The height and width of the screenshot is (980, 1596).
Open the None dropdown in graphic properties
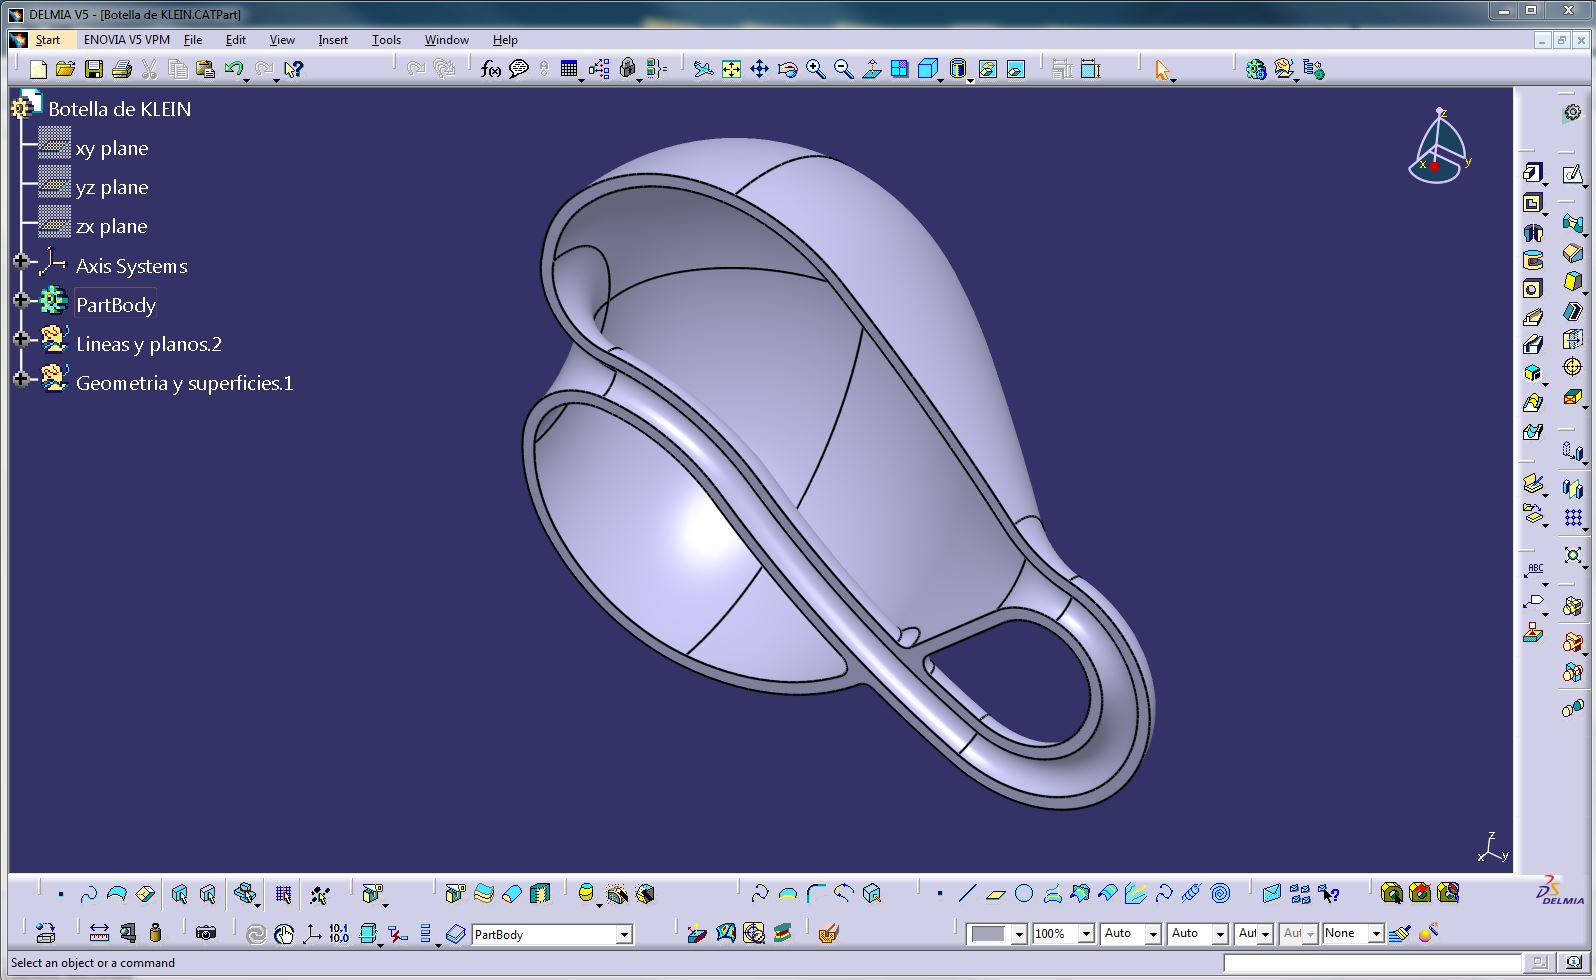tap(1376, 934)
